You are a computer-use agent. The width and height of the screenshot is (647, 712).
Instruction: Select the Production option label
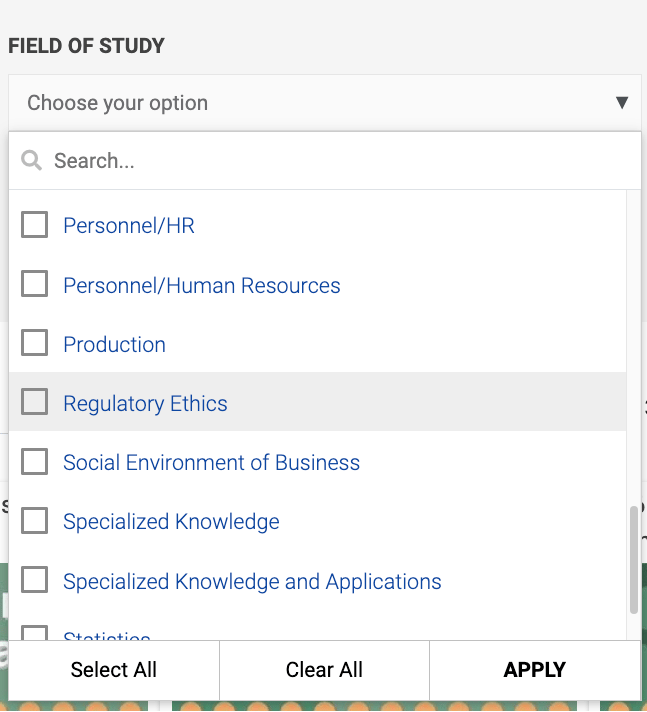pyautogui.click(x=114, y=345)
